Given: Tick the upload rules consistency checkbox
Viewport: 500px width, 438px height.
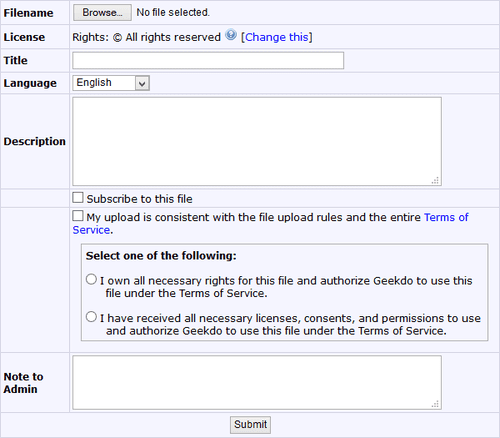Looking at the screenshot, I should [x=78, y=216].
